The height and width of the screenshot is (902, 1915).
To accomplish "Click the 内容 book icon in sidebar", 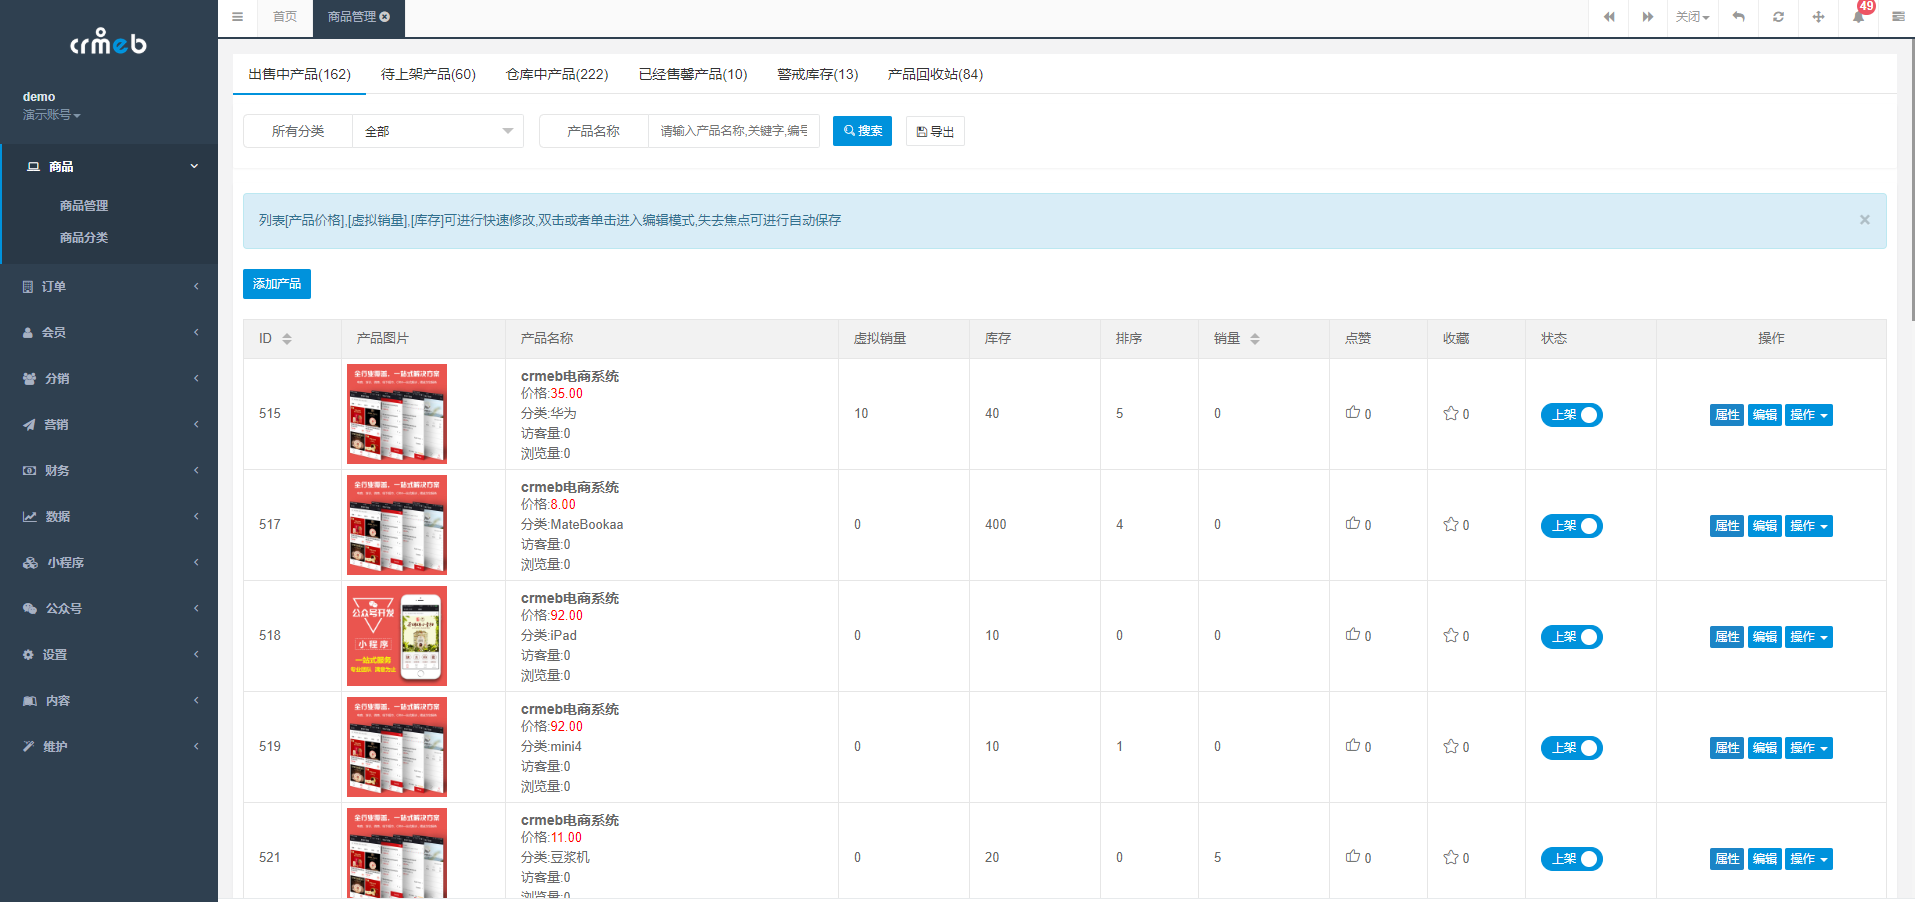I will pyautogui.click(x=30, y=701).
